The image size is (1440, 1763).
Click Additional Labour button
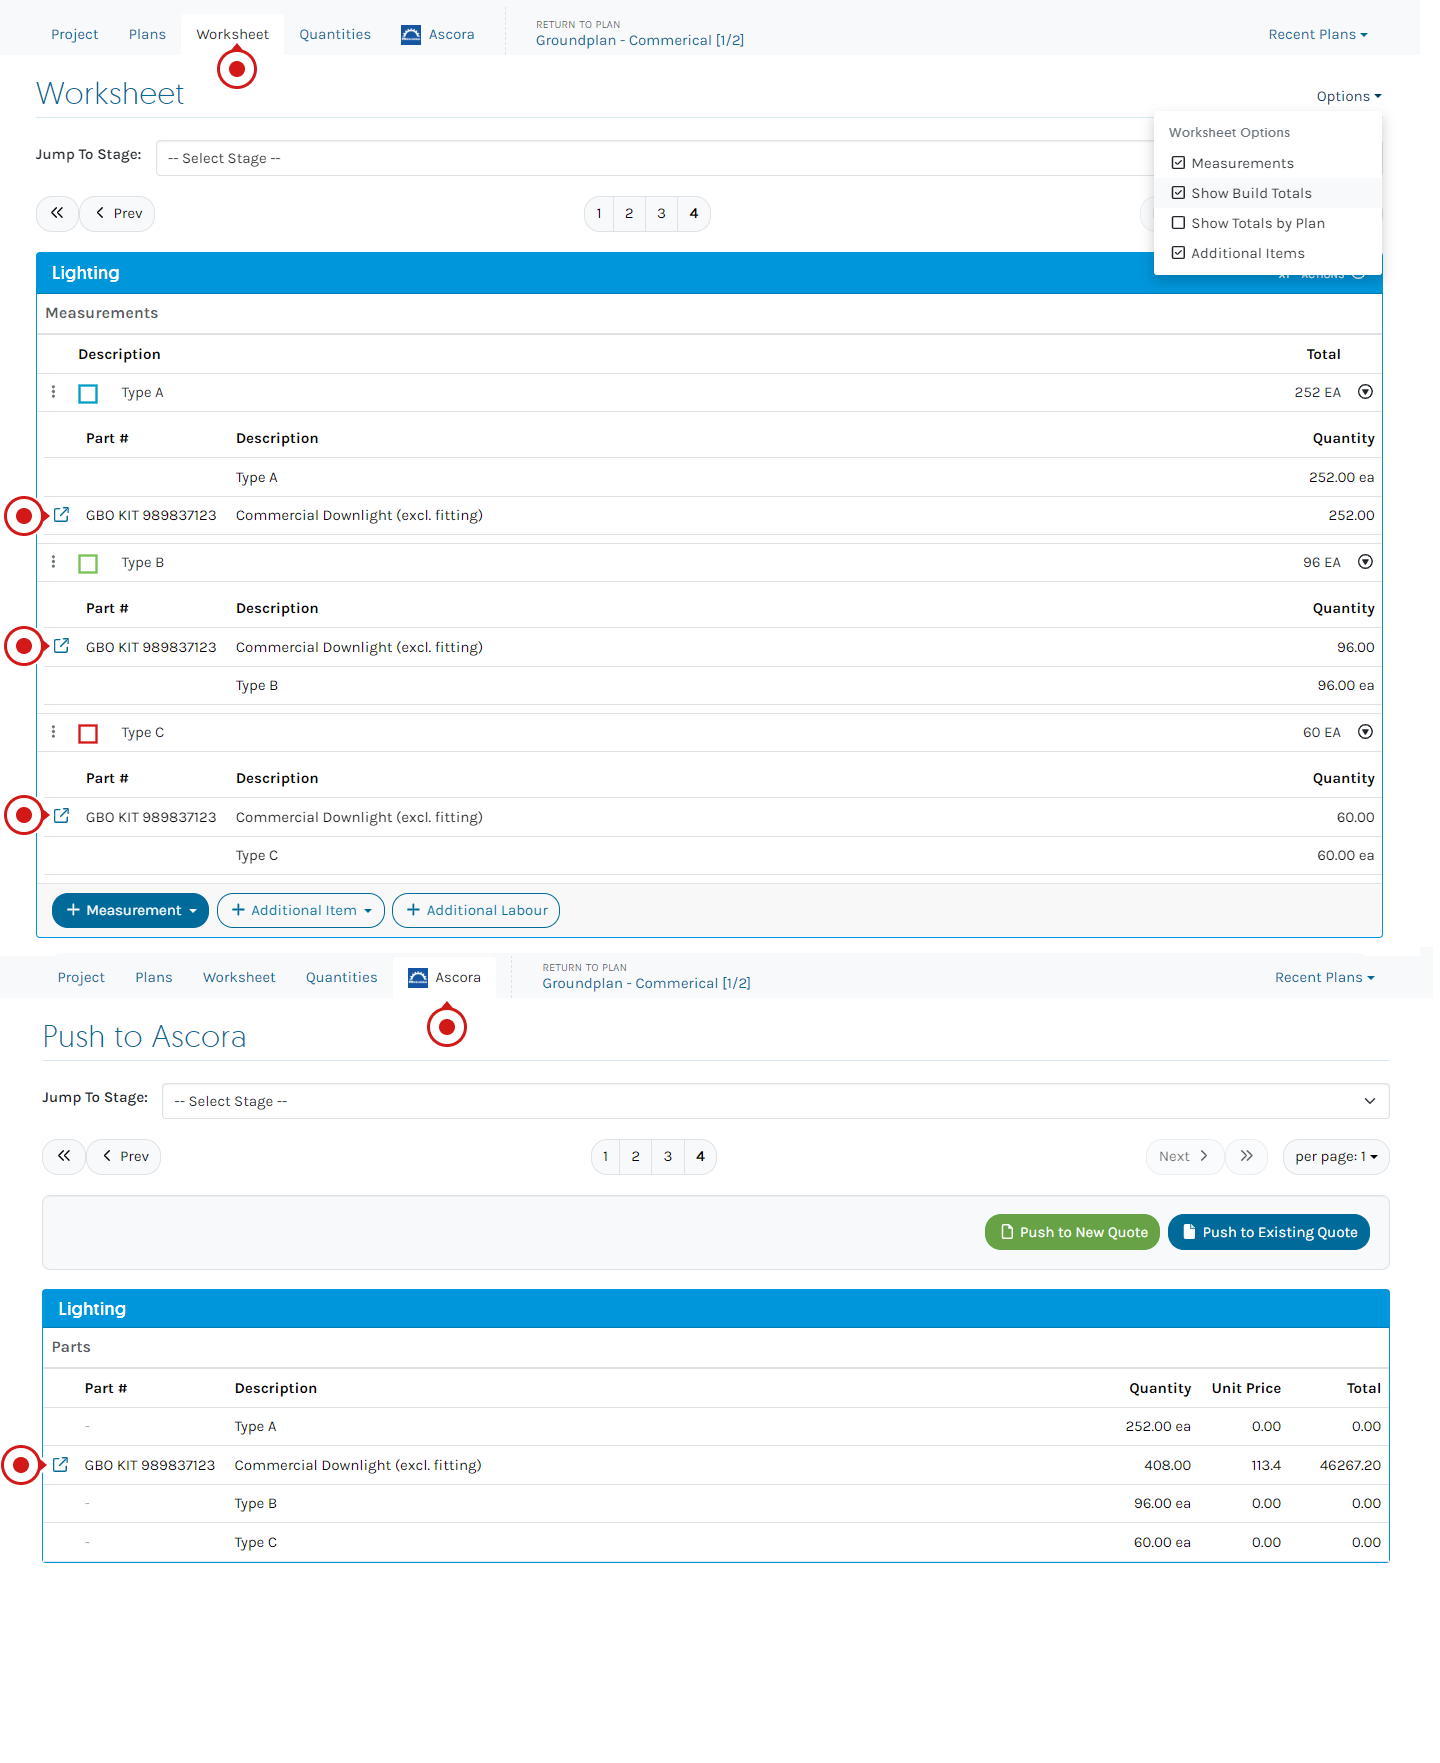tap(476, 910)
